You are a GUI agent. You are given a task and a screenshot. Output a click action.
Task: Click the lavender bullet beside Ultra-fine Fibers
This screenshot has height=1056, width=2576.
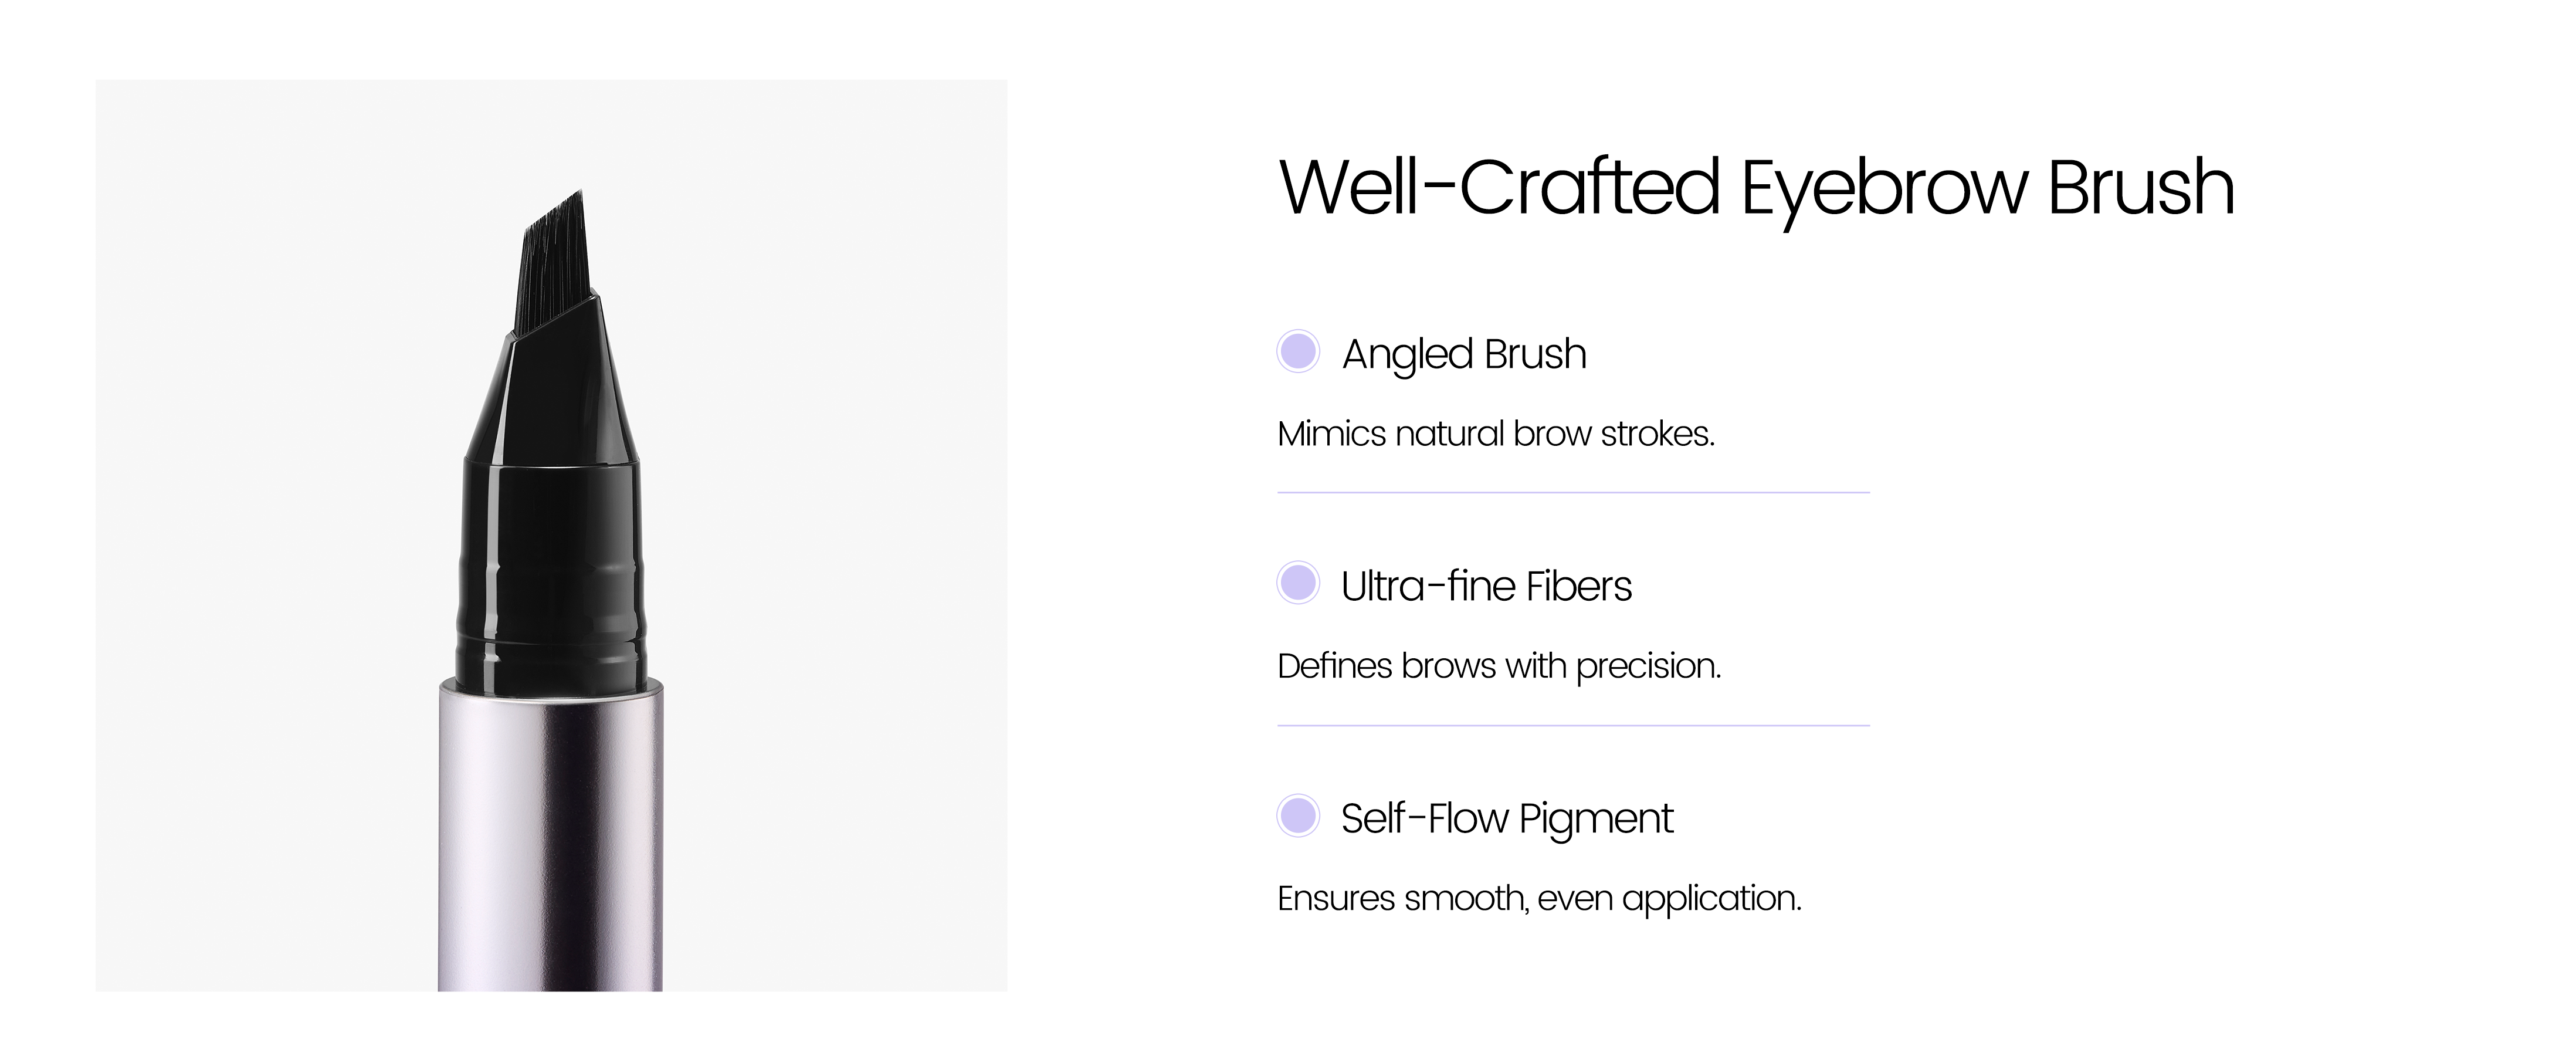pos(1298,583)
